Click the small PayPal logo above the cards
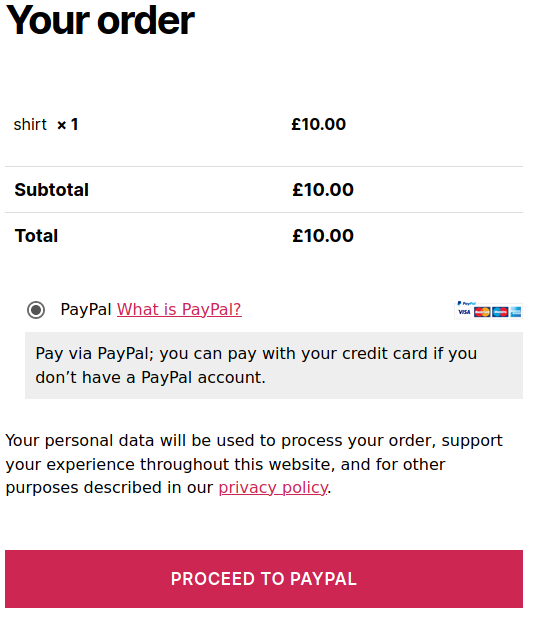542x622 pixels. tap(467, 303)
